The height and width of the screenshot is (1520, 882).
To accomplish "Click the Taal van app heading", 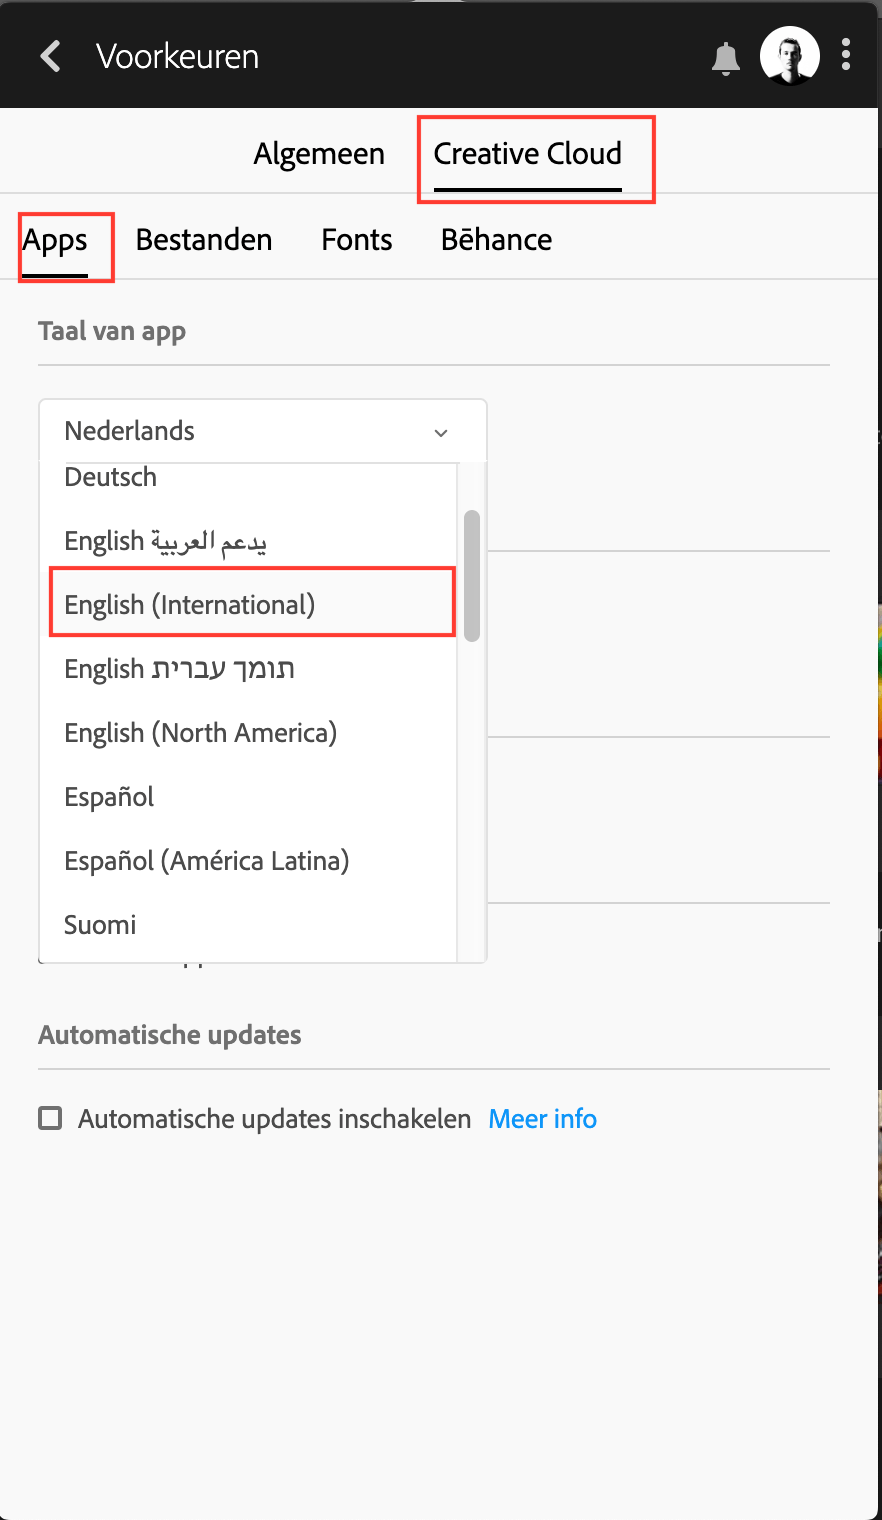I will point(112,331).
